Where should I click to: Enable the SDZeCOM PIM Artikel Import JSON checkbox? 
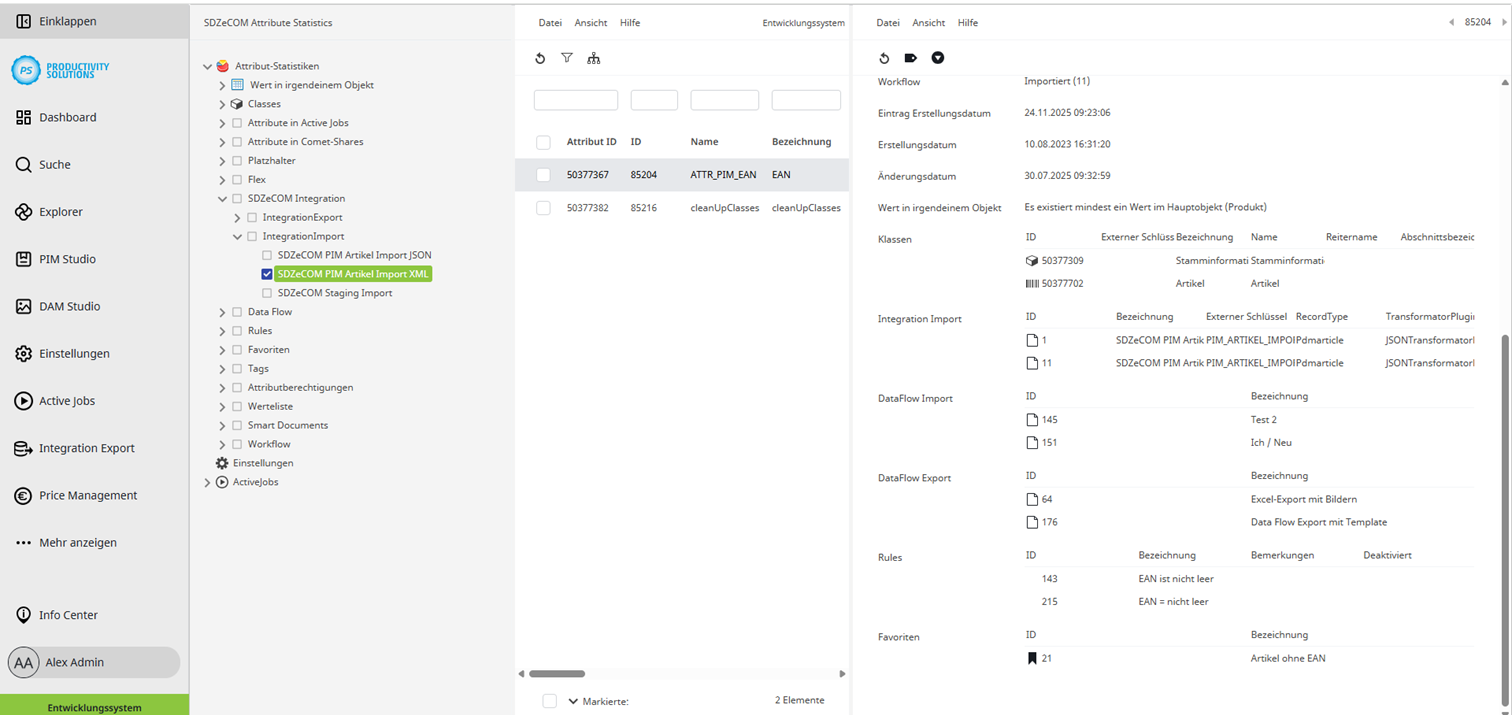[267, 255]
